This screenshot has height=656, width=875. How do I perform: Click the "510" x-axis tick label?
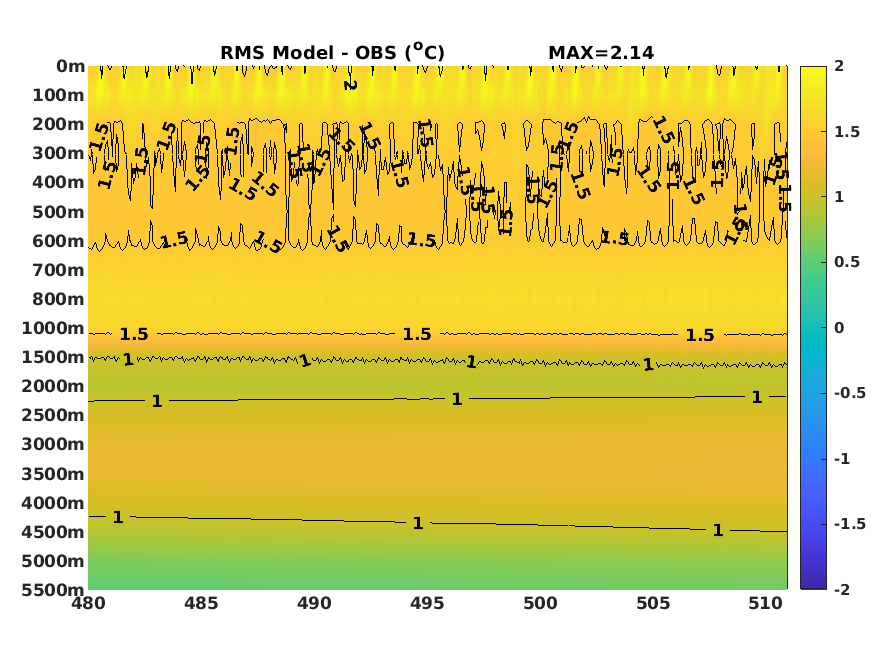pos(766,603)
